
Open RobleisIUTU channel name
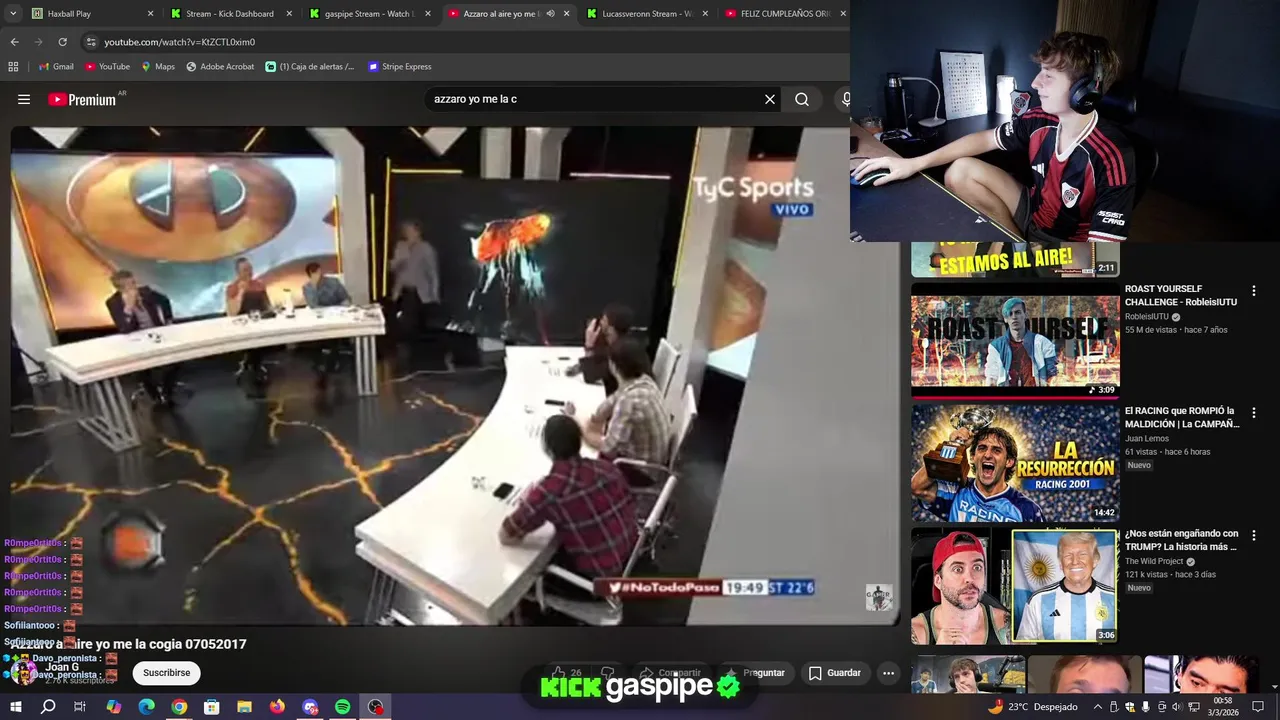(1147, 317)
